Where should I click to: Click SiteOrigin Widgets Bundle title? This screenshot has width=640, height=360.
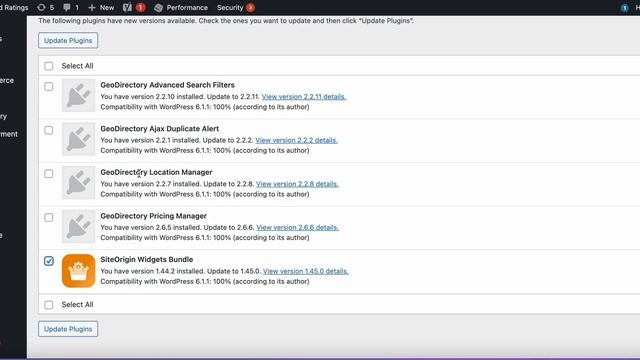[x=147, y=260]
